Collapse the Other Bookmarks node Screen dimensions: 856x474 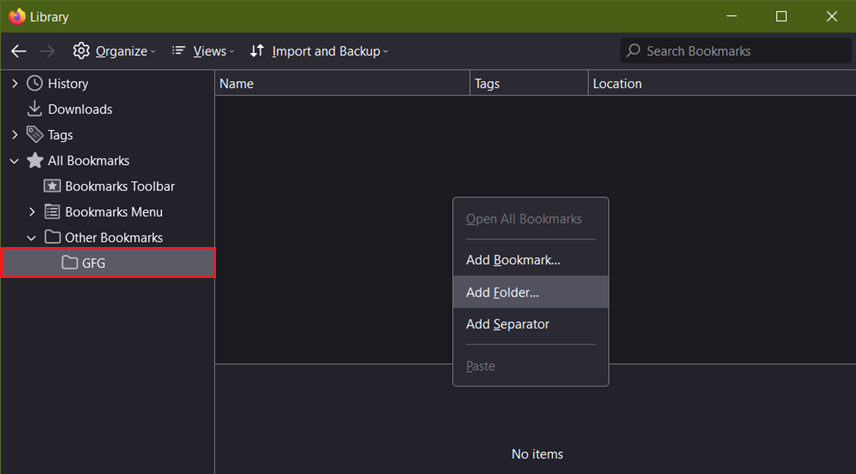(x=32, y=238)
